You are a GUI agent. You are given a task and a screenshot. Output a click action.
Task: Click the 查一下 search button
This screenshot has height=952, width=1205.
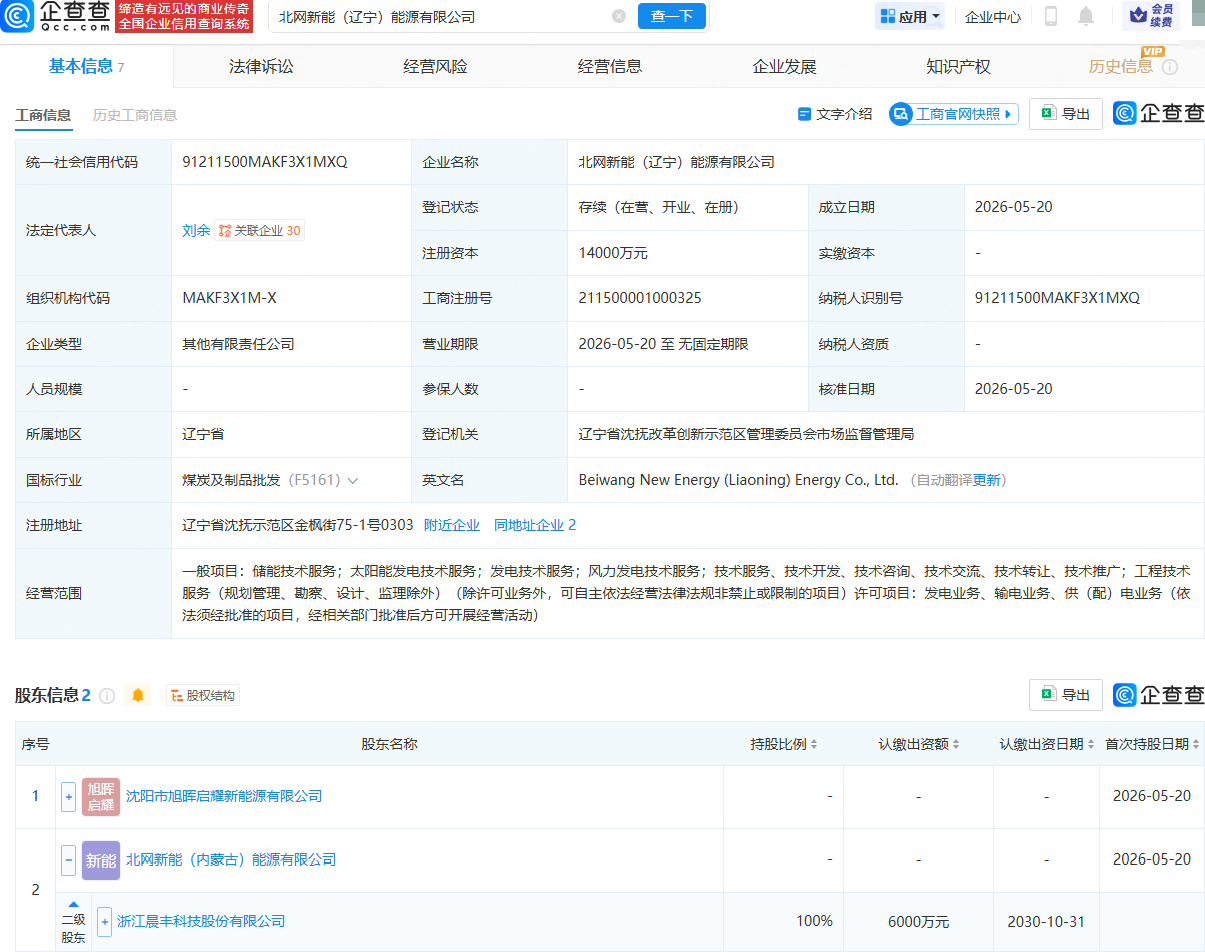(x=672, y=16)
